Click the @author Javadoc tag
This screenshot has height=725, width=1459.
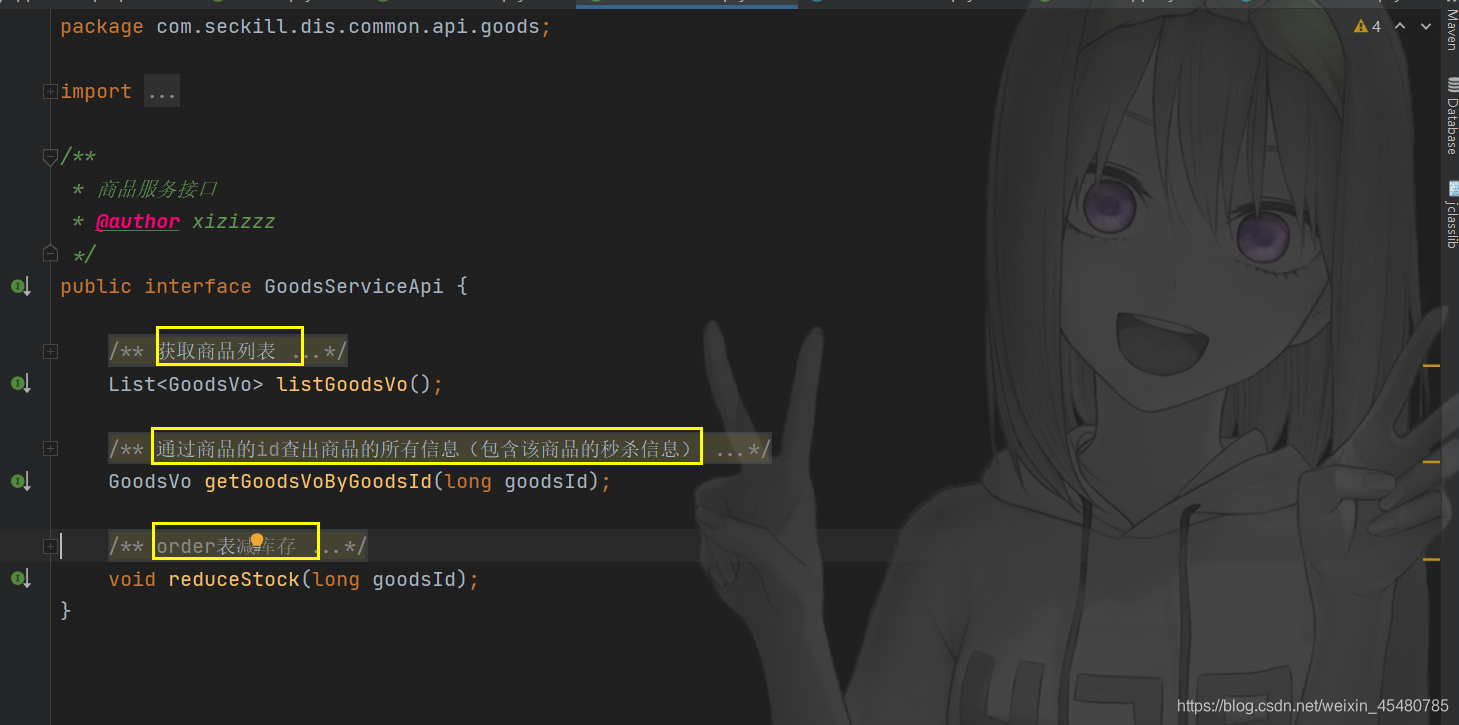pos(138,222)
